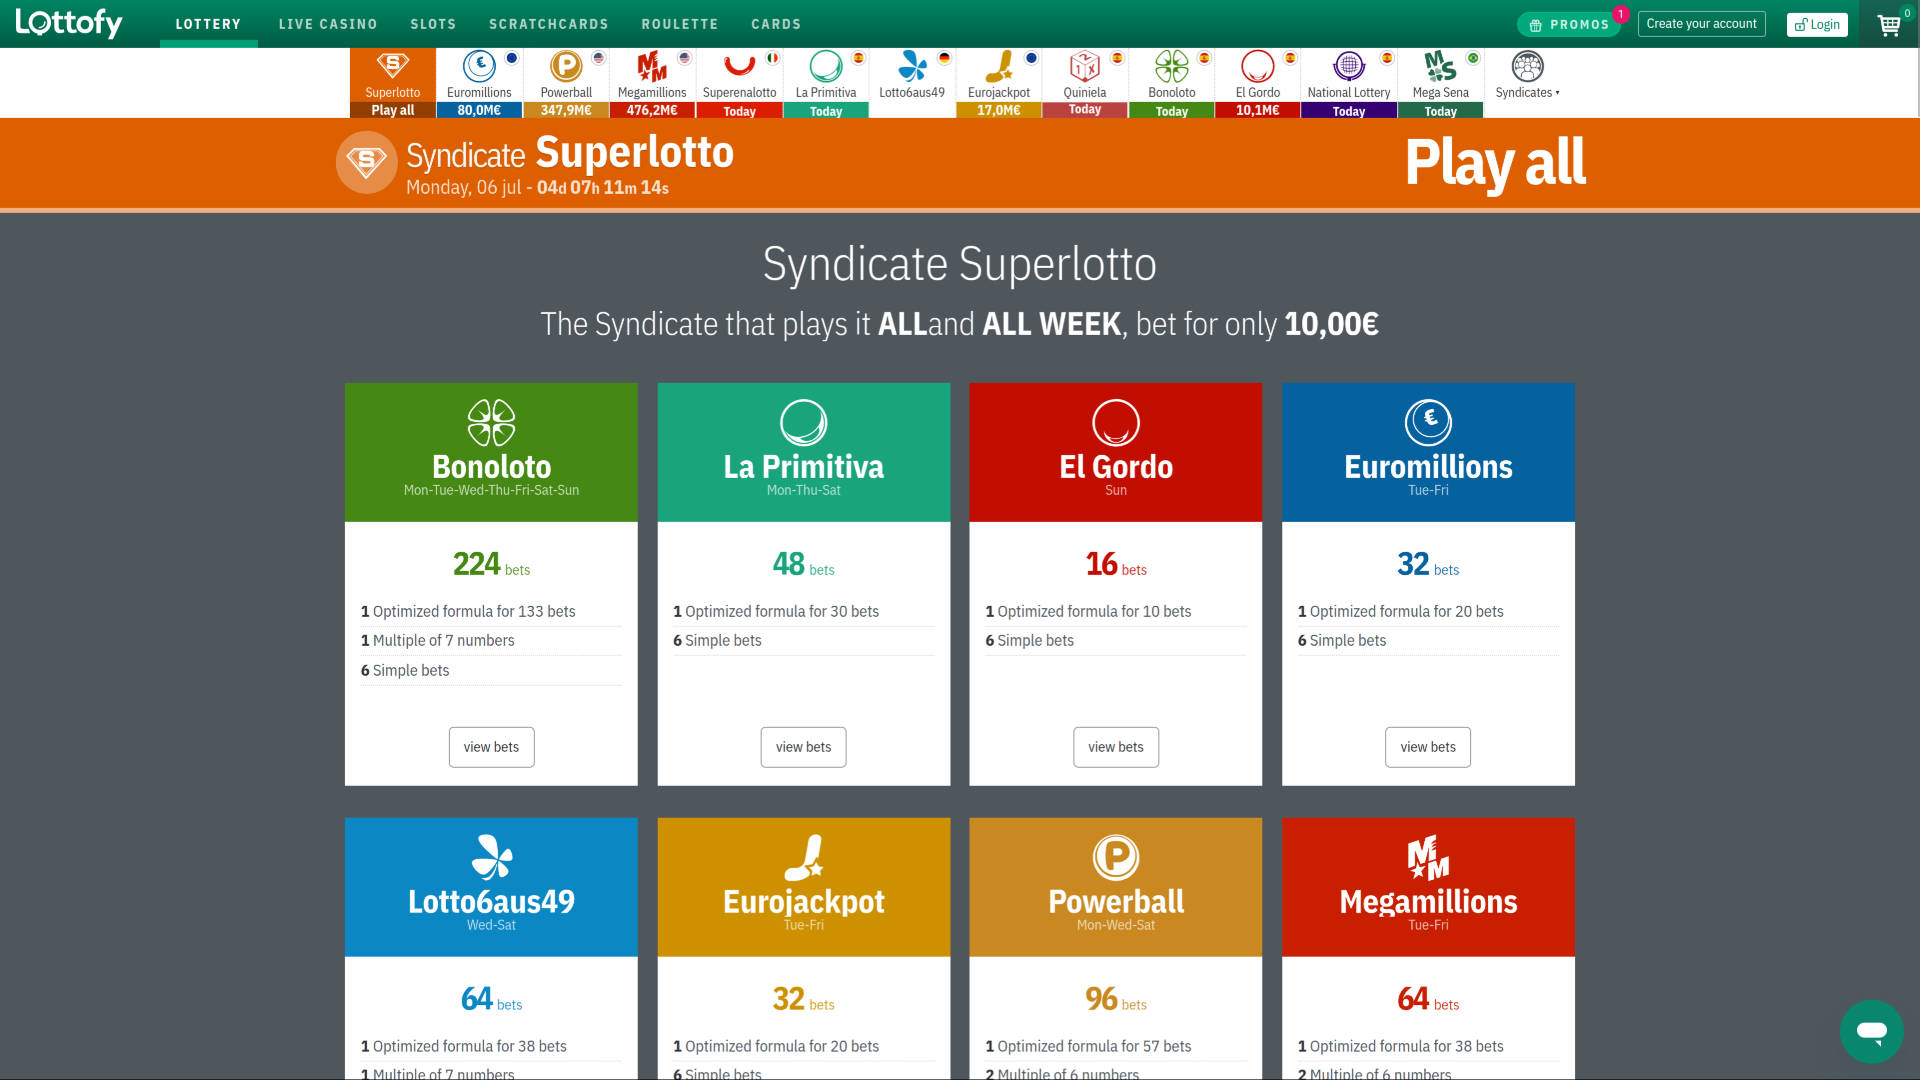The image size is (1920, 1080).
Task: Select Mega Sena in the lottery bar
Action: [1441, 83]
